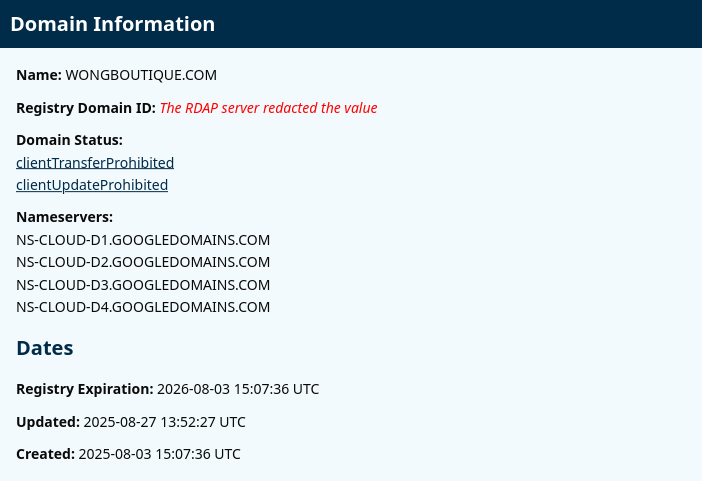The height and width of the screenshot is (481, 702).
Task: Click the updated date 2025-08-27 value
Action: [164, 422]
